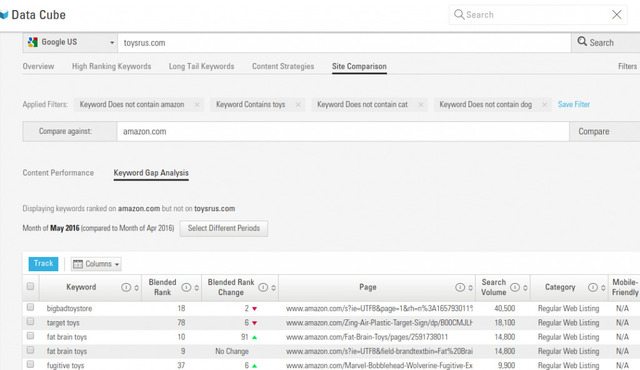The height and width of the screenshot is (370, 640).
Task: Click the toysrus.com domain input field
Action: pyautogui.click(x=344, y=43)
